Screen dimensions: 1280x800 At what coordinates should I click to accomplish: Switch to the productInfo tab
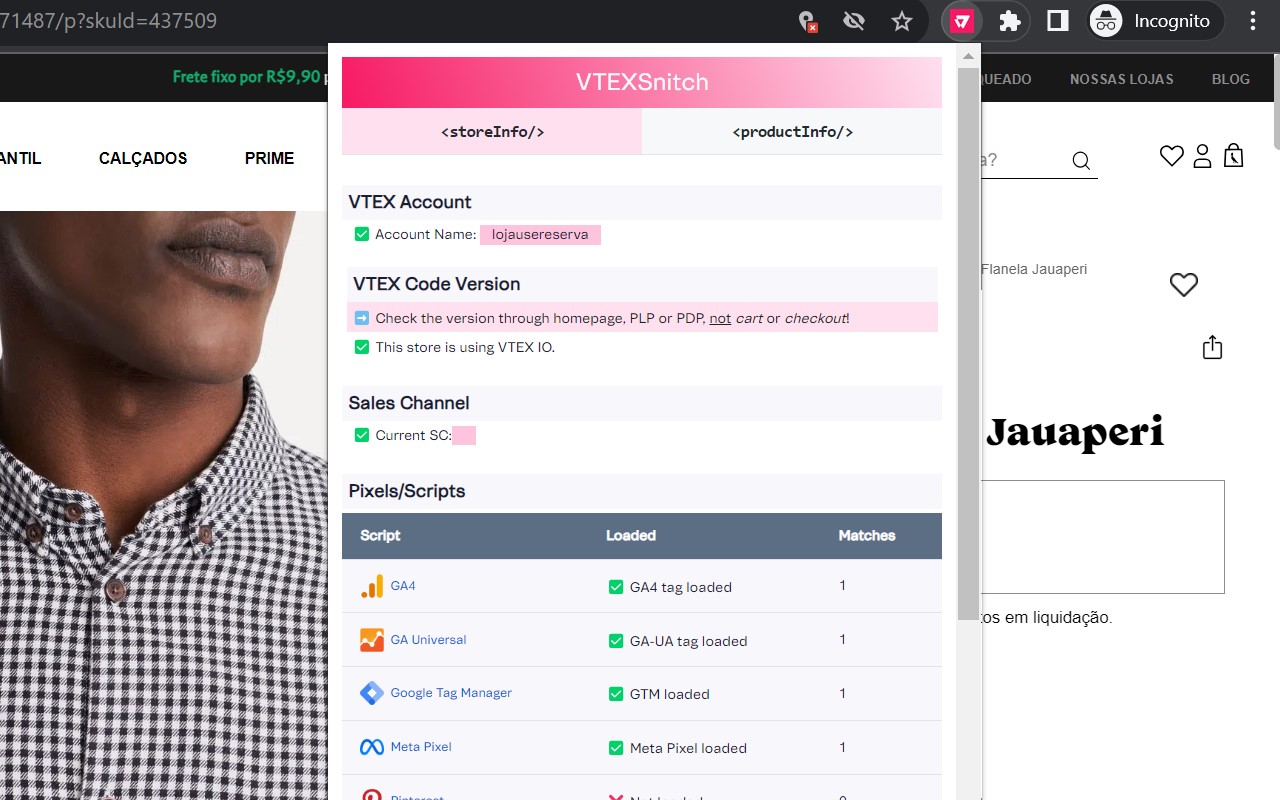[x=791, y=131]
